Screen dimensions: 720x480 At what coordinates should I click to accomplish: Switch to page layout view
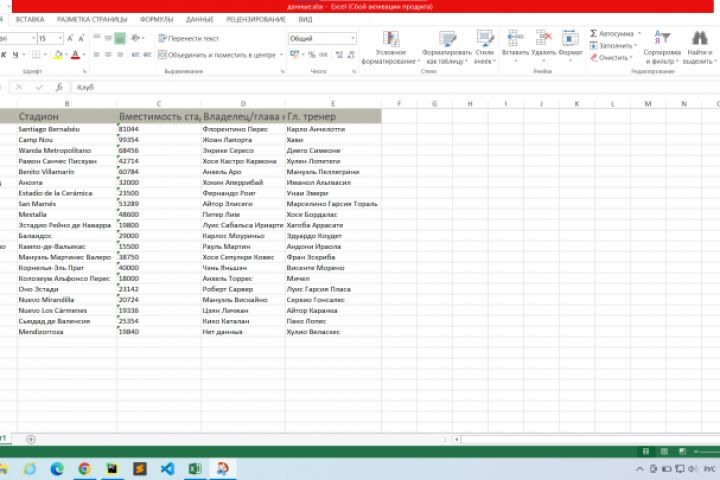[664, 452]
